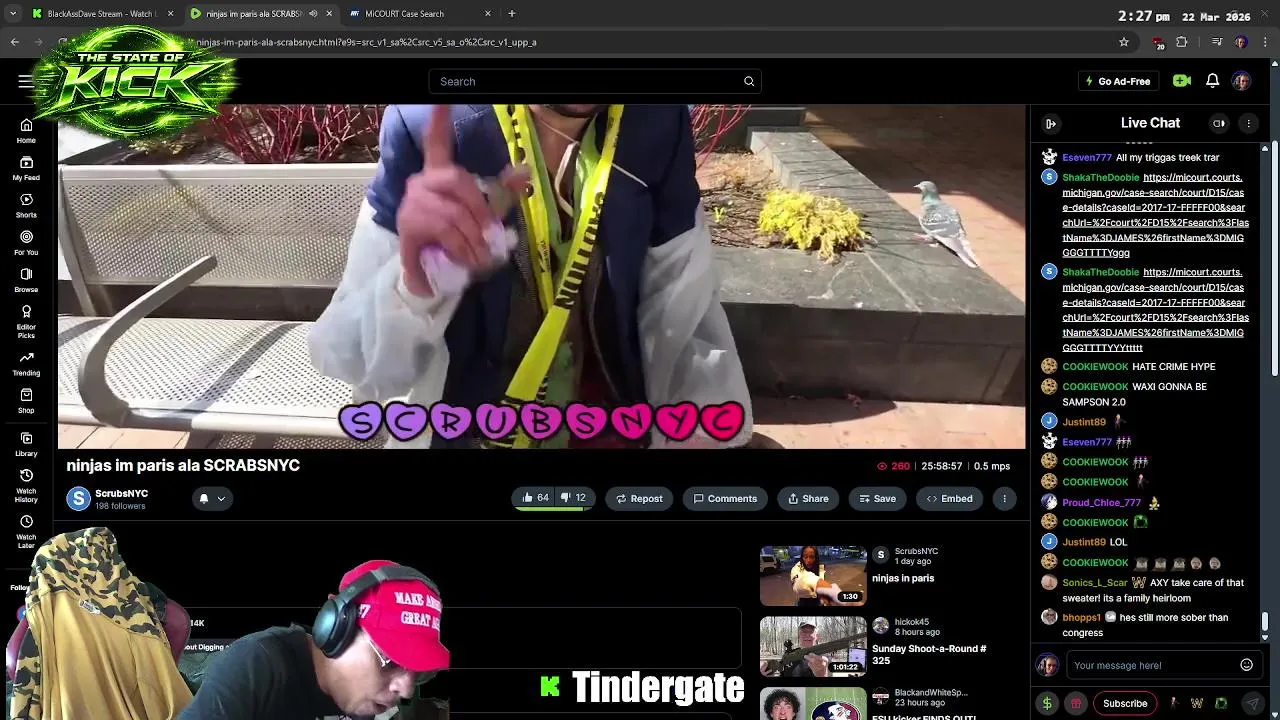Like the video with thumbs up
Screen dimensions: 1280x720
[x=536, y=498]
